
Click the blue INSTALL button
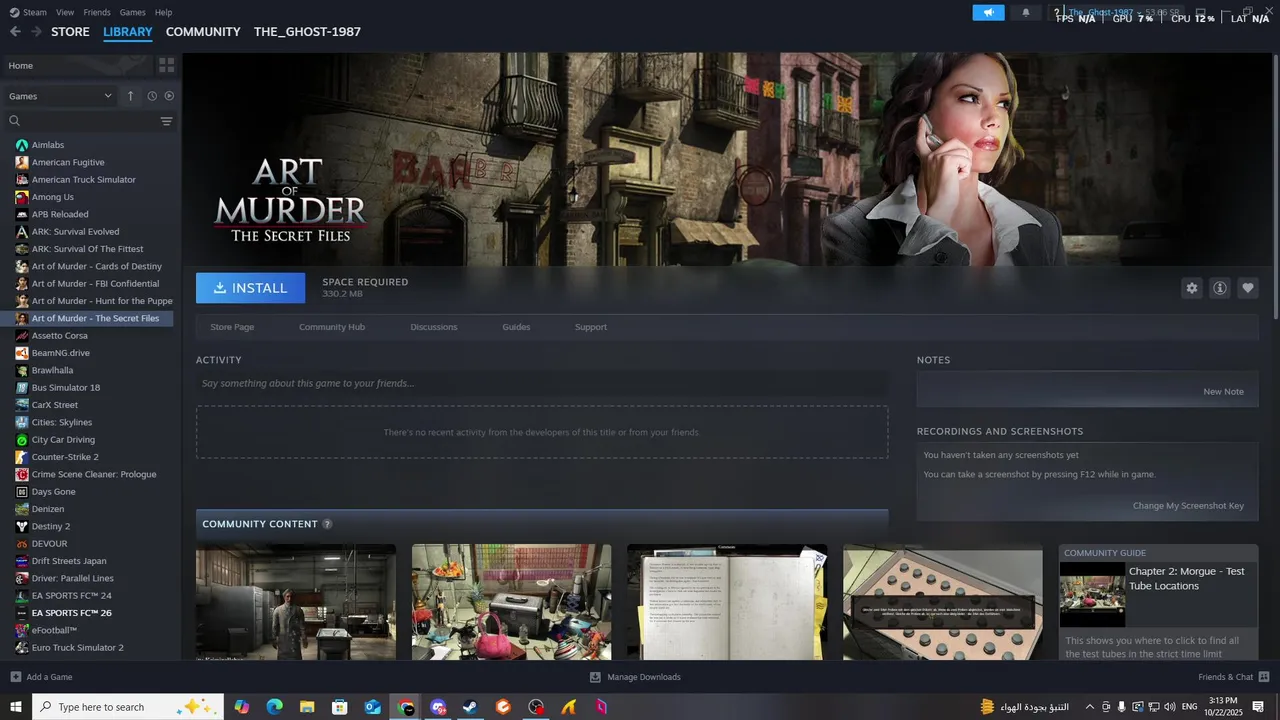(x=250, y=288)
